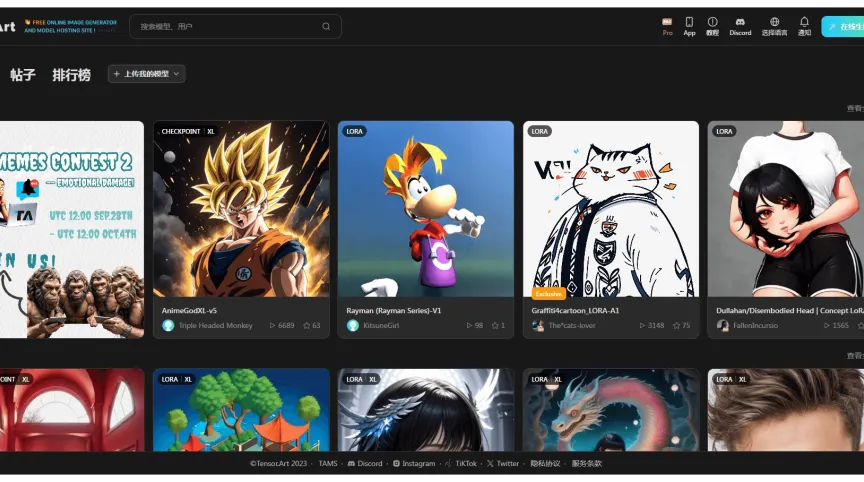The width and height of the screenshot is (864, 482).
Task: Click the Exclusive badge on Graffiti4cartoon
Action: click(x=548, y=294)
